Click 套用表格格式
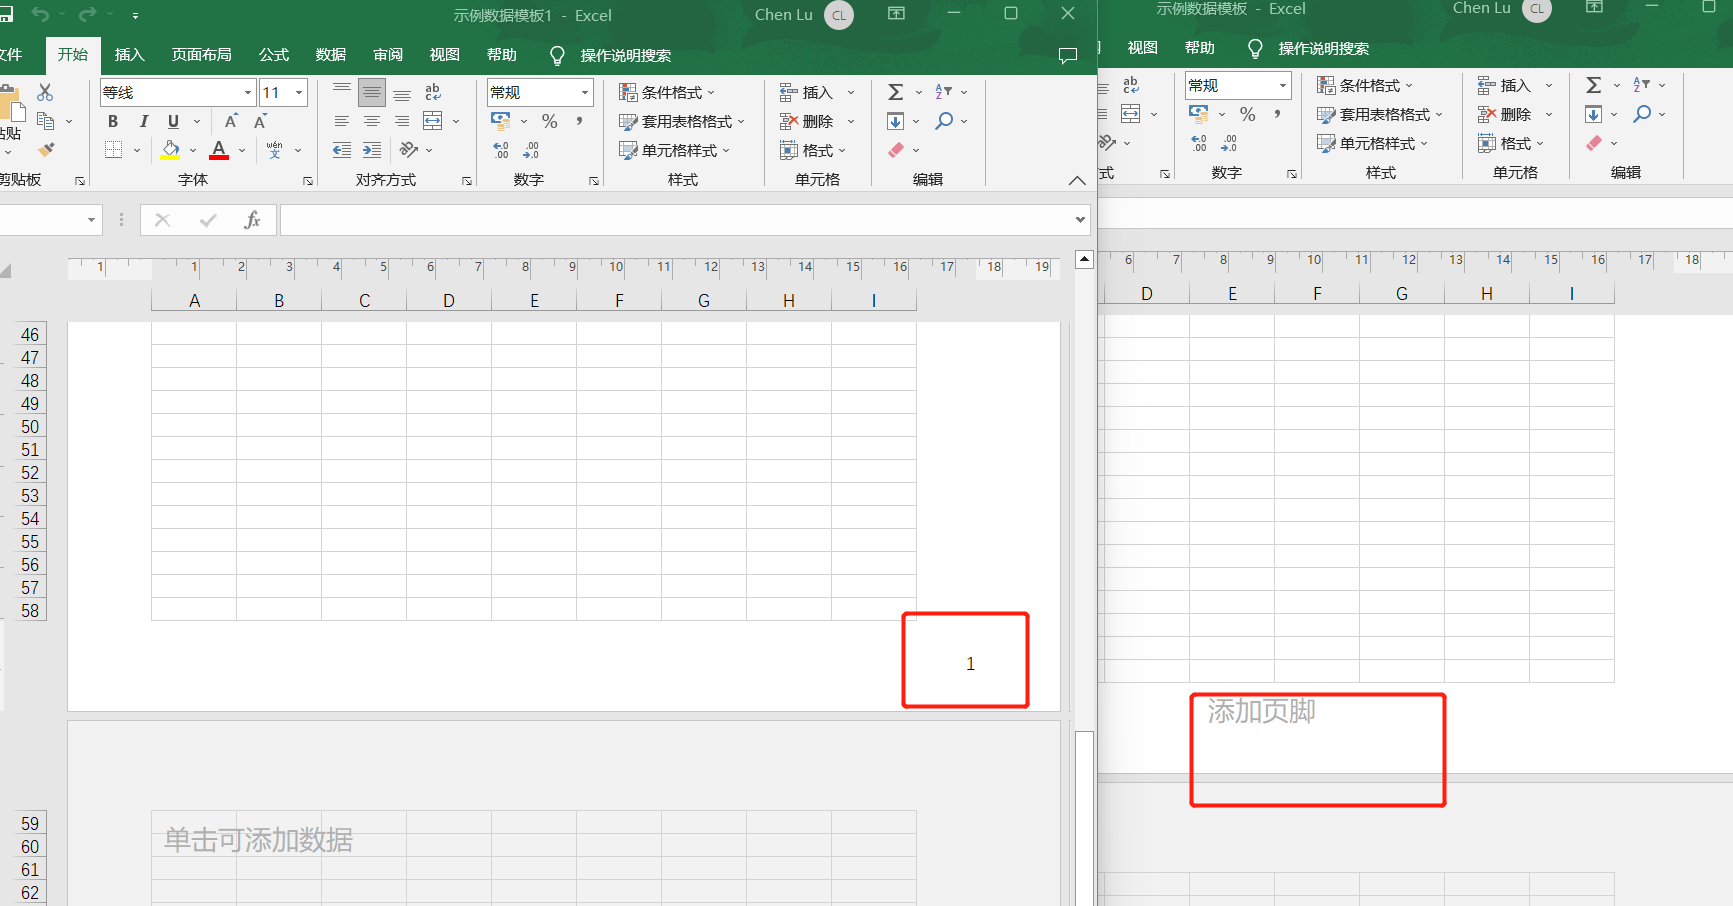 (683, 121)
